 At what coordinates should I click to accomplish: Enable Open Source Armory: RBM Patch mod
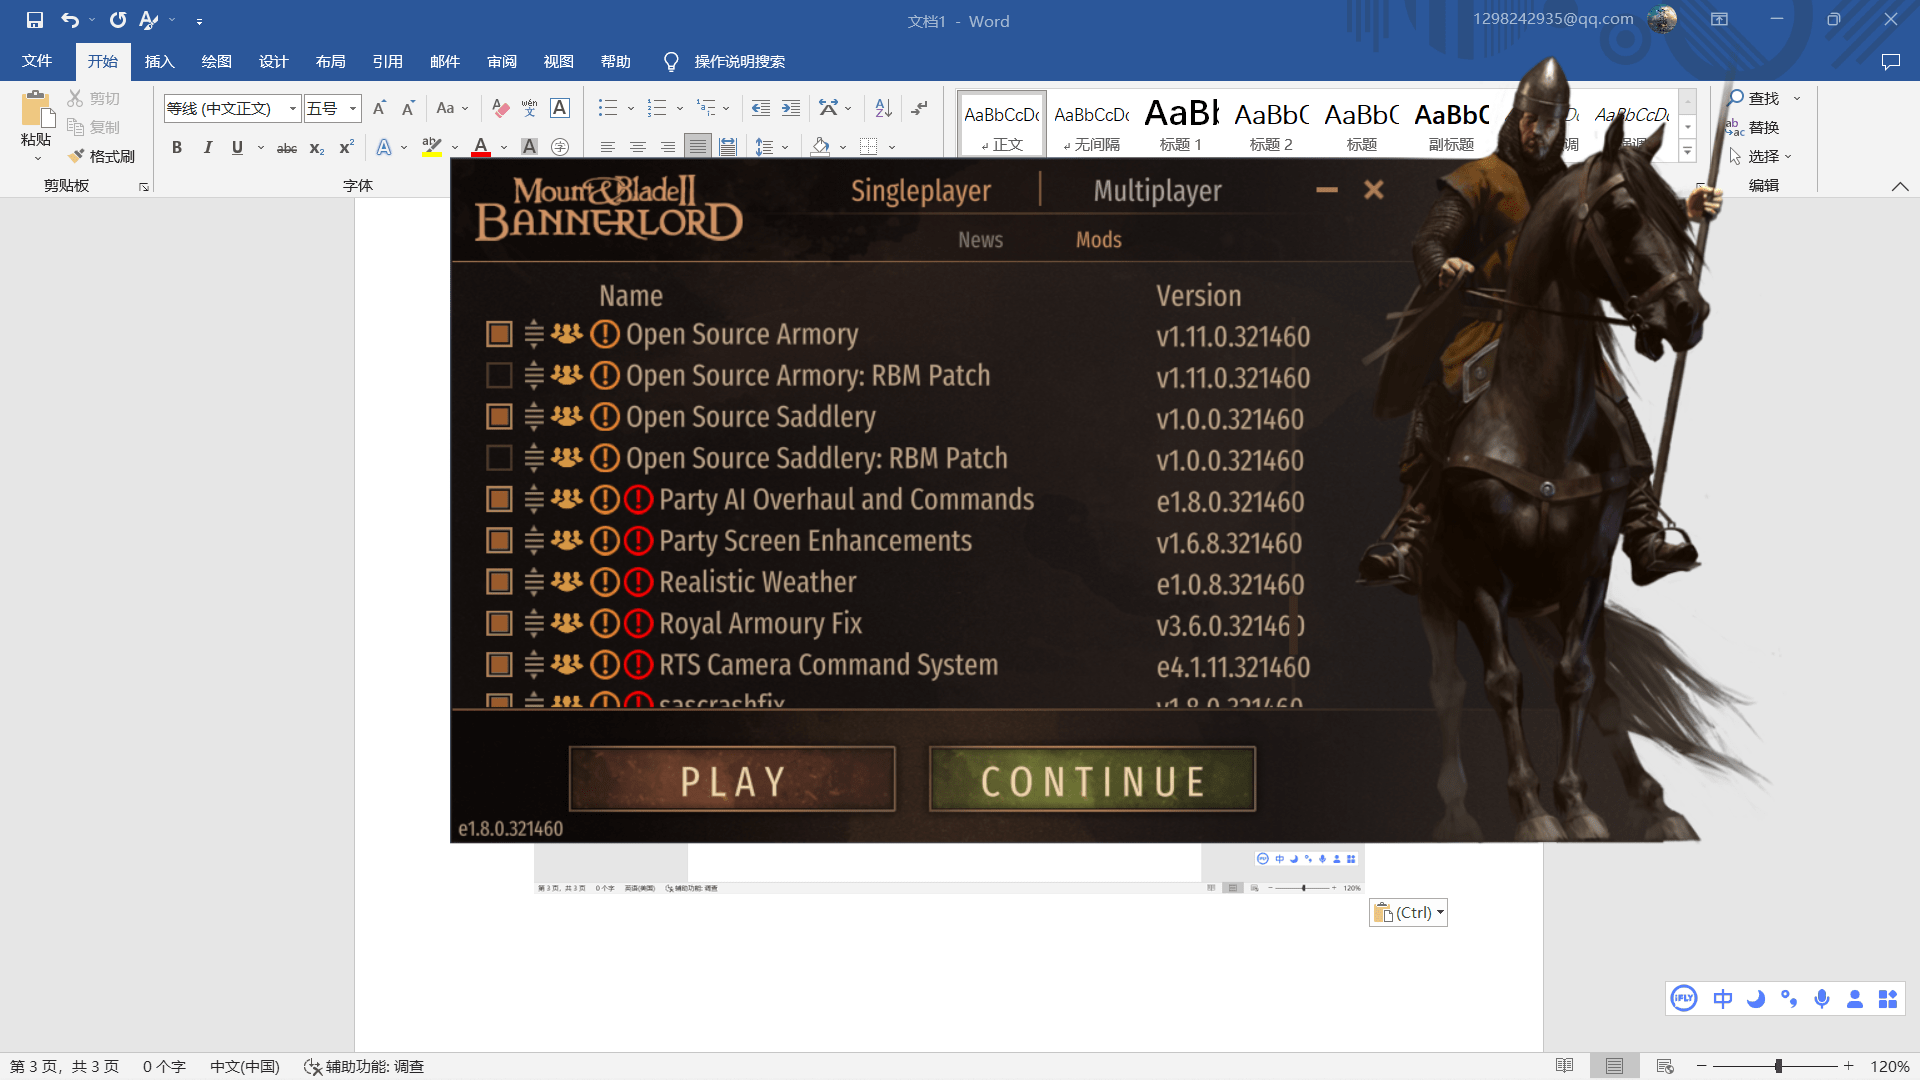[x=499, y=375]
